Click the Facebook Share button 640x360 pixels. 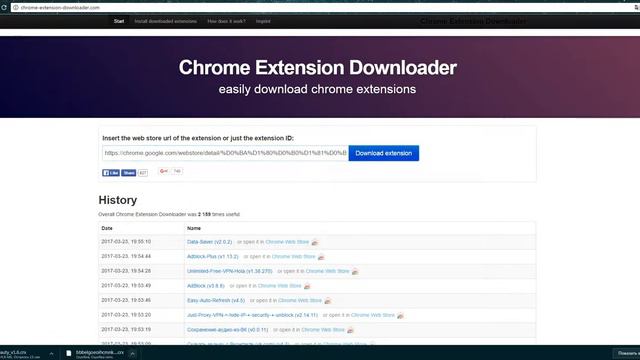coord(128,173)
